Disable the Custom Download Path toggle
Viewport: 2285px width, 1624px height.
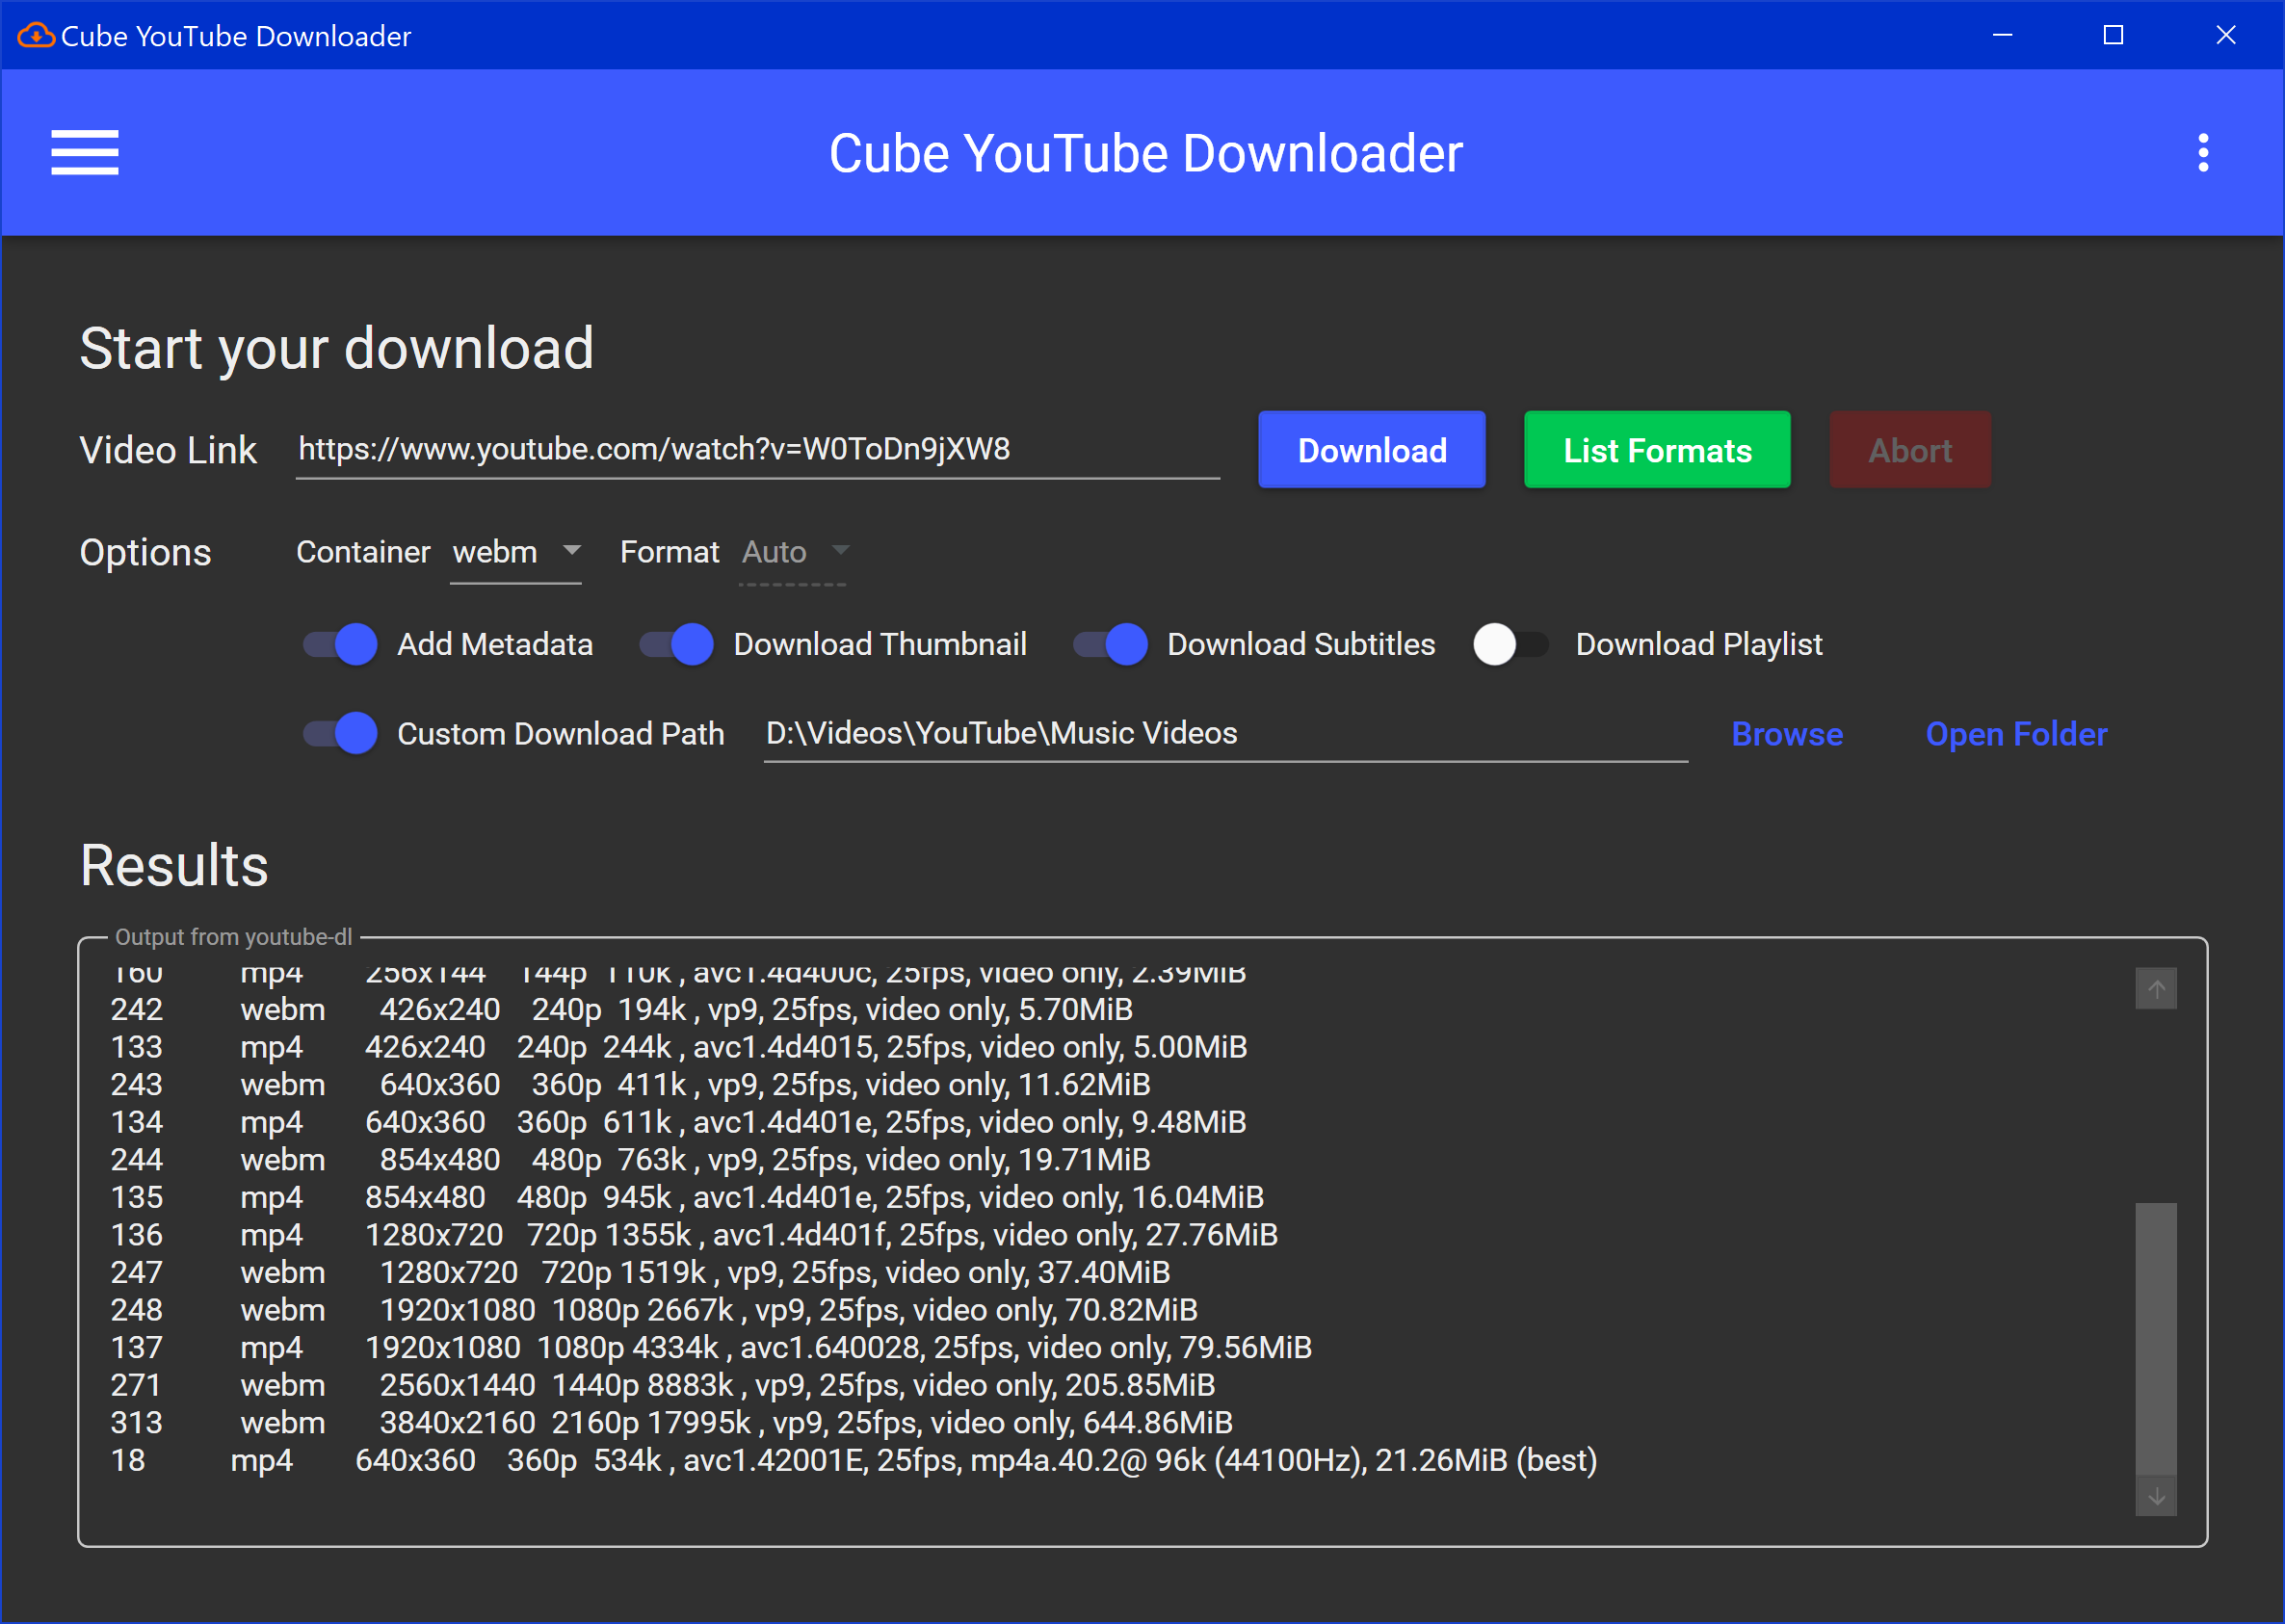click(x=340, y=734)
